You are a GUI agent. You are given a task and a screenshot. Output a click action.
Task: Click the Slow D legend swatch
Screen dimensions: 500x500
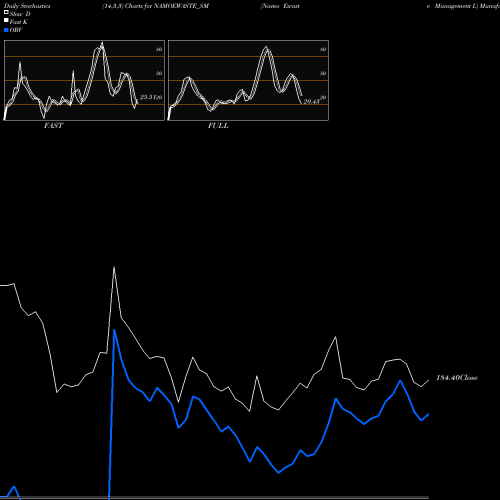(x=6, y=12)
